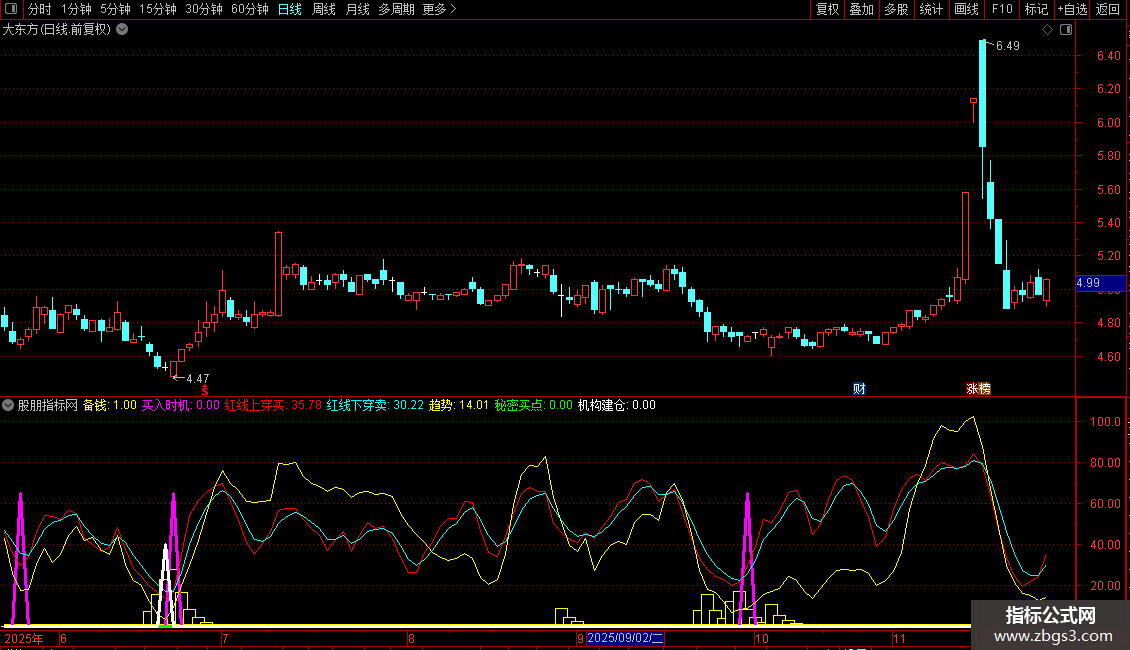
Task: Select the 15分钟 period tab
Action: pyautogui.click(x=158, y=9)
